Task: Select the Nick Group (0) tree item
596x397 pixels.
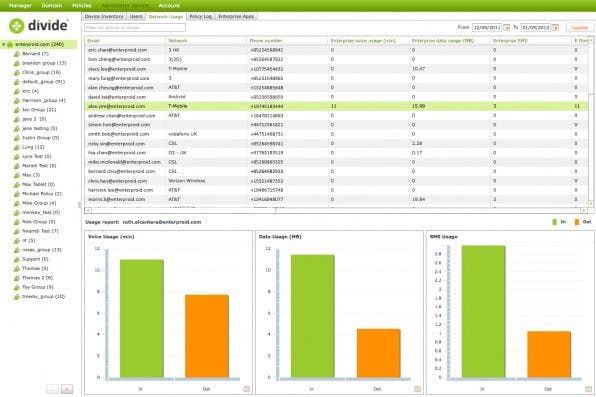Action: (x=38, y=222)
